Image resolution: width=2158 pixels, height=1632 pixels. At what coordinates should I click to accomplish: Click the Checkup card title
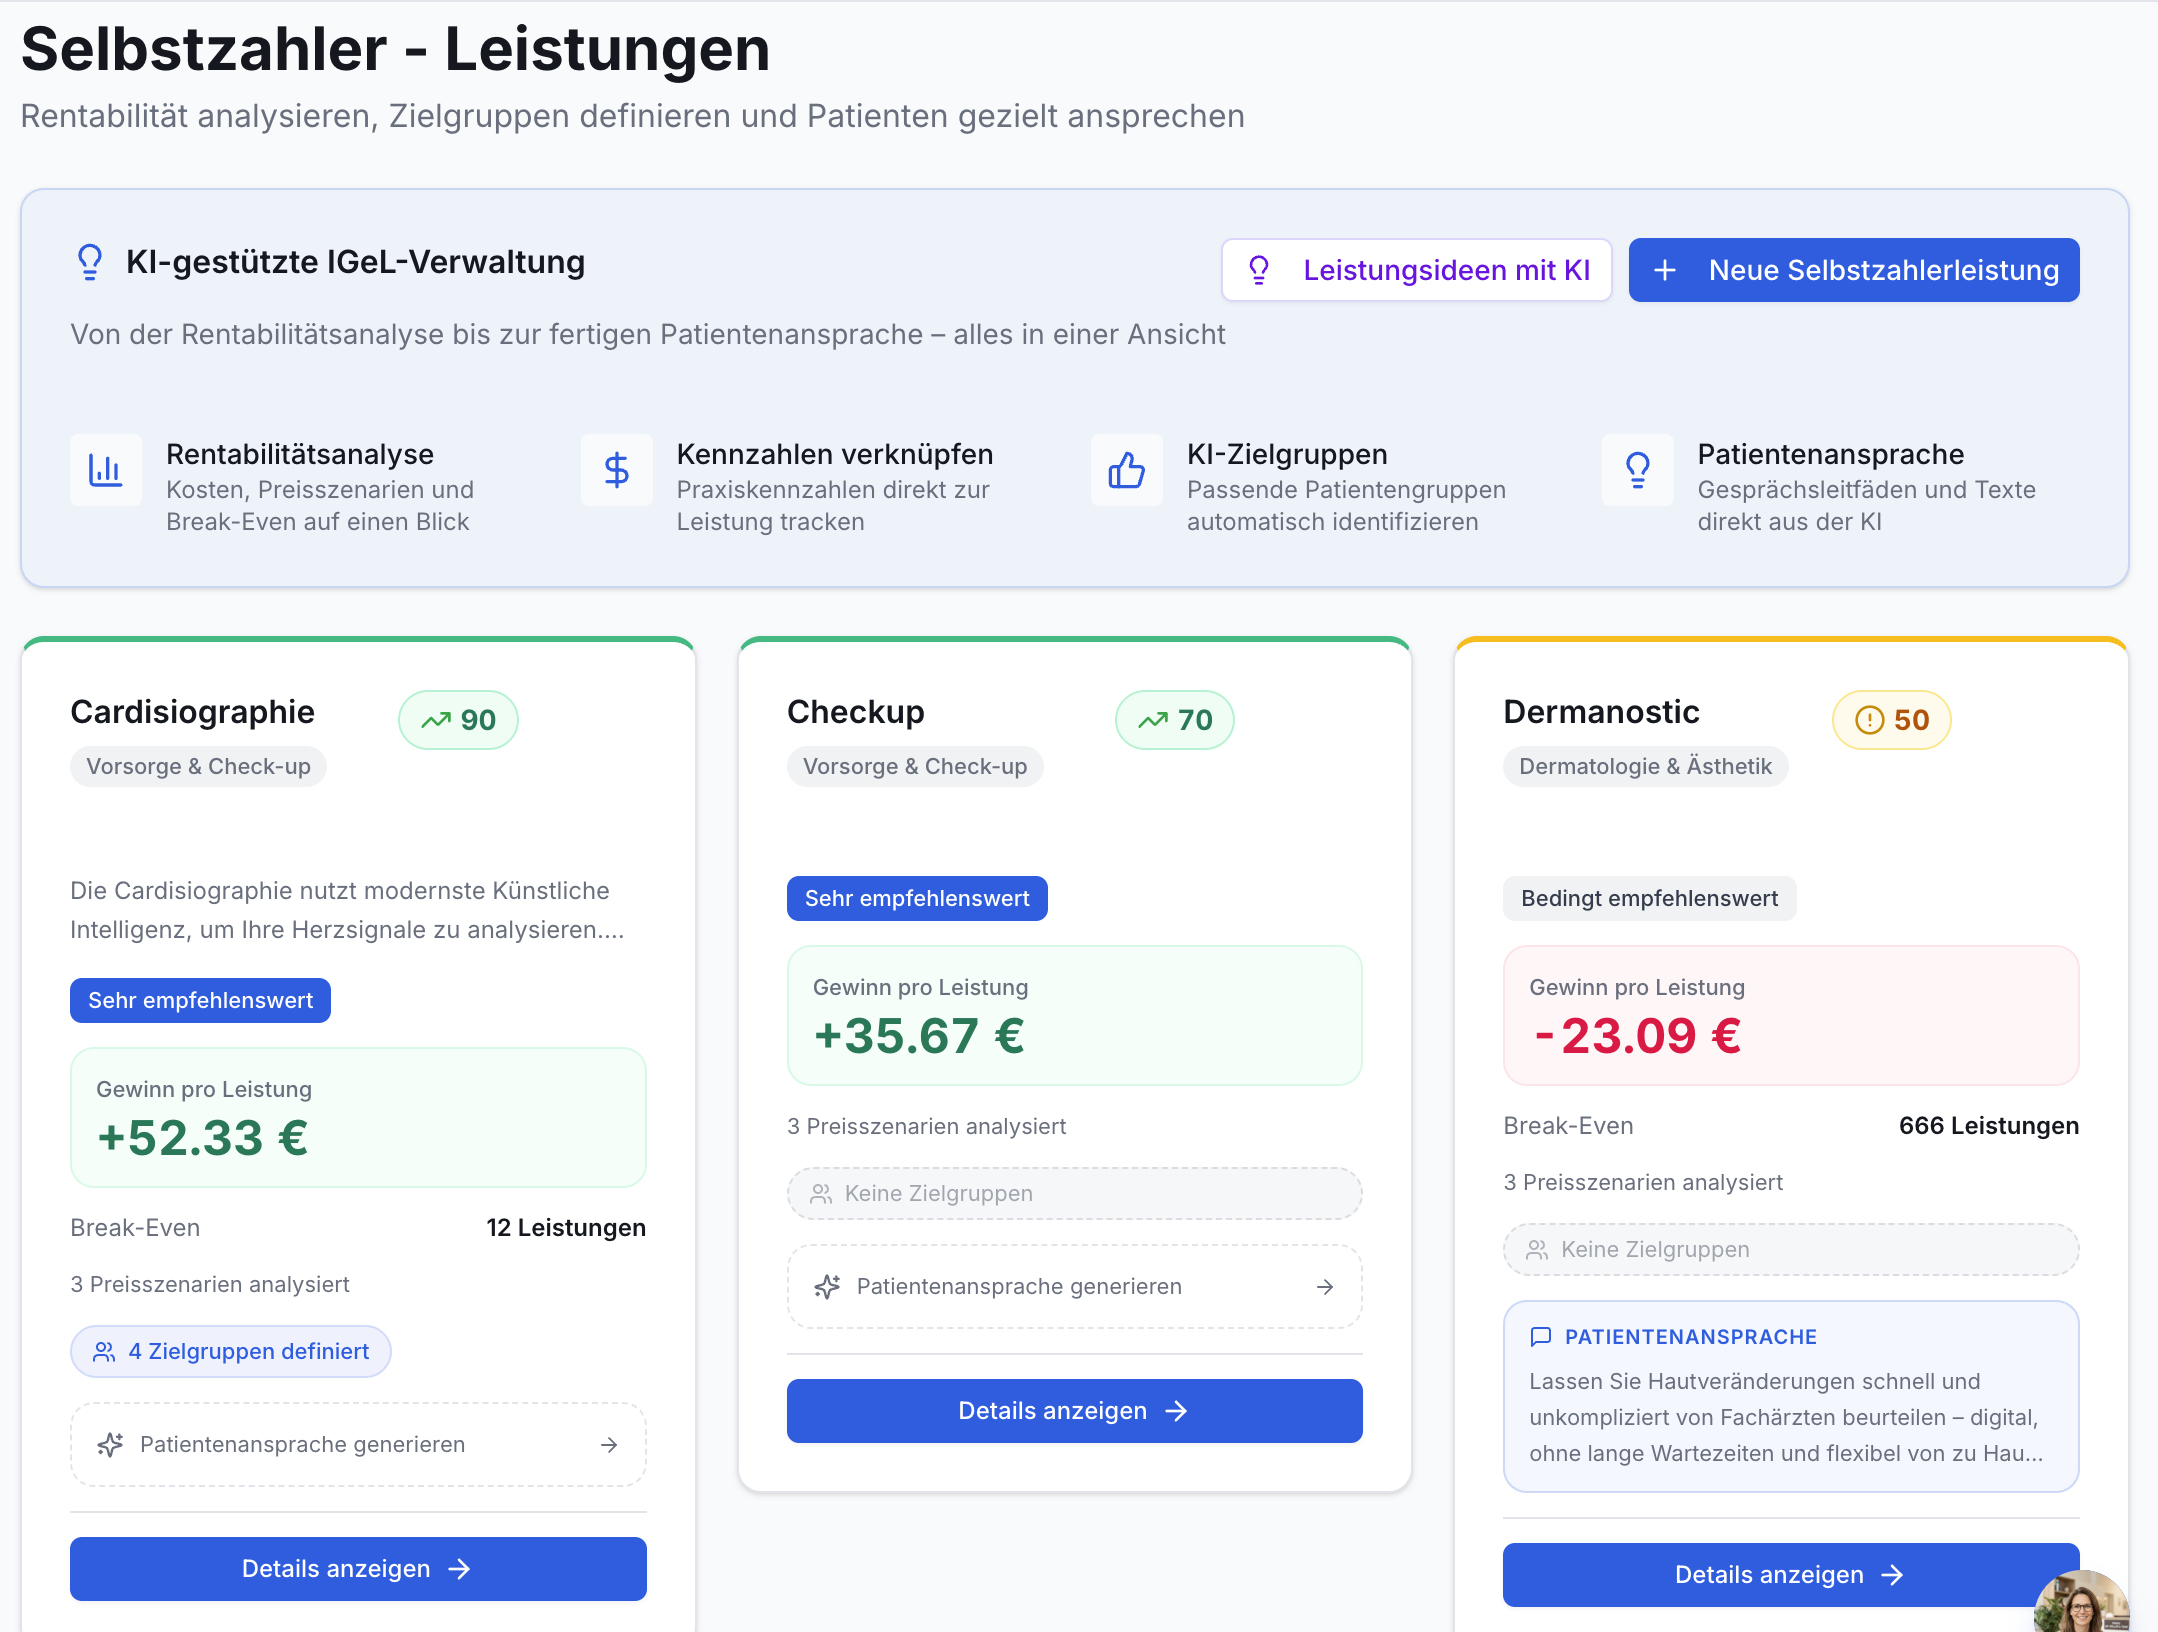[856, 712]
